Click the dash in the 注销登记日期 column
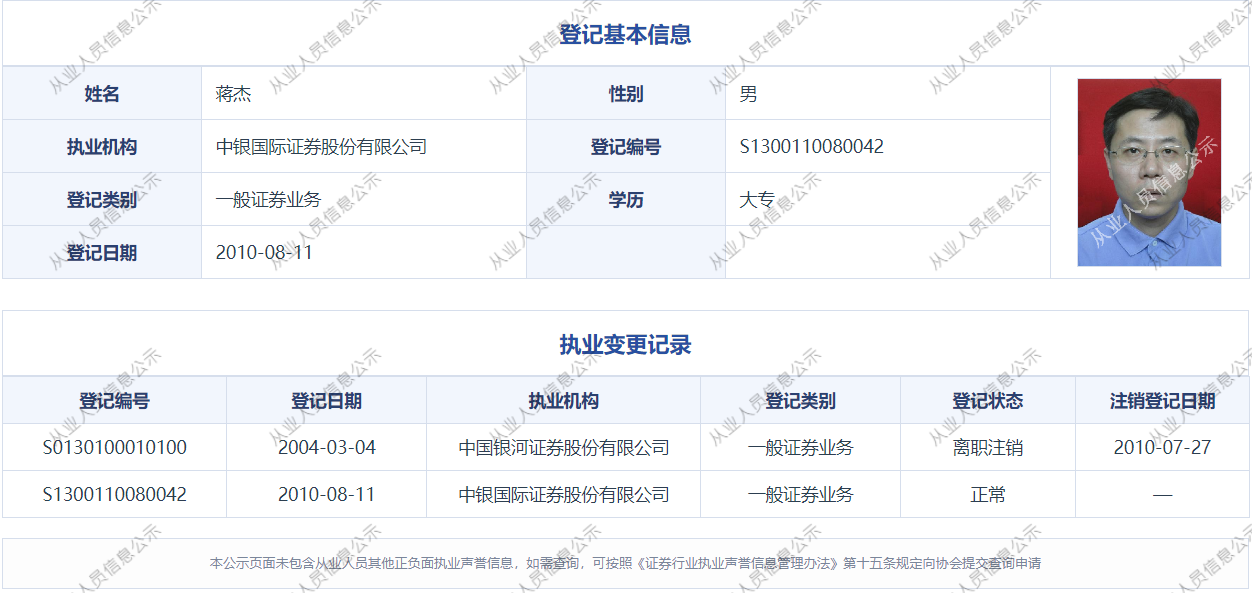The width and height of the screenshot is (1252, 593). click(x=1162, y=495)
